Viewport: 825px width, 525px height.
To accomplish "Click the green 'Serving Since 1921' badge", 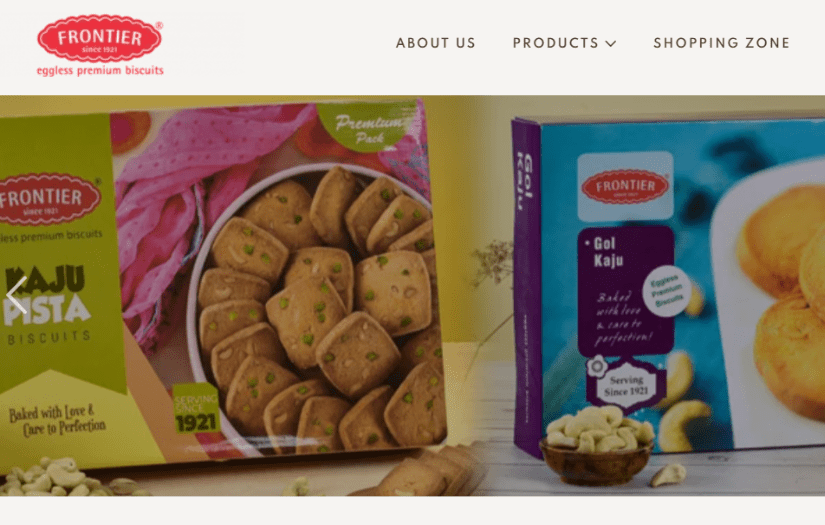I will tap(196, 409).
